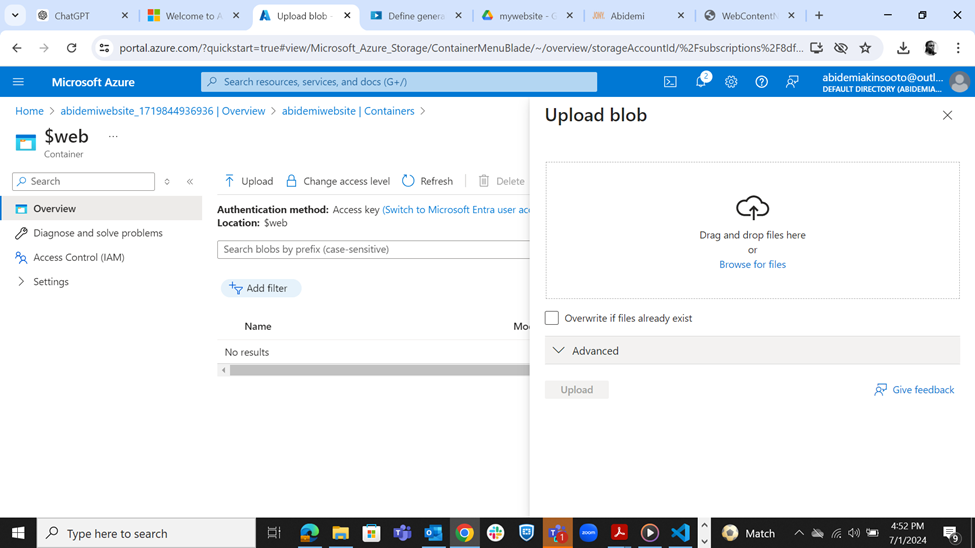Show hidden system tray icons
This screenshot has height=548, width=975.
[799, 533]
